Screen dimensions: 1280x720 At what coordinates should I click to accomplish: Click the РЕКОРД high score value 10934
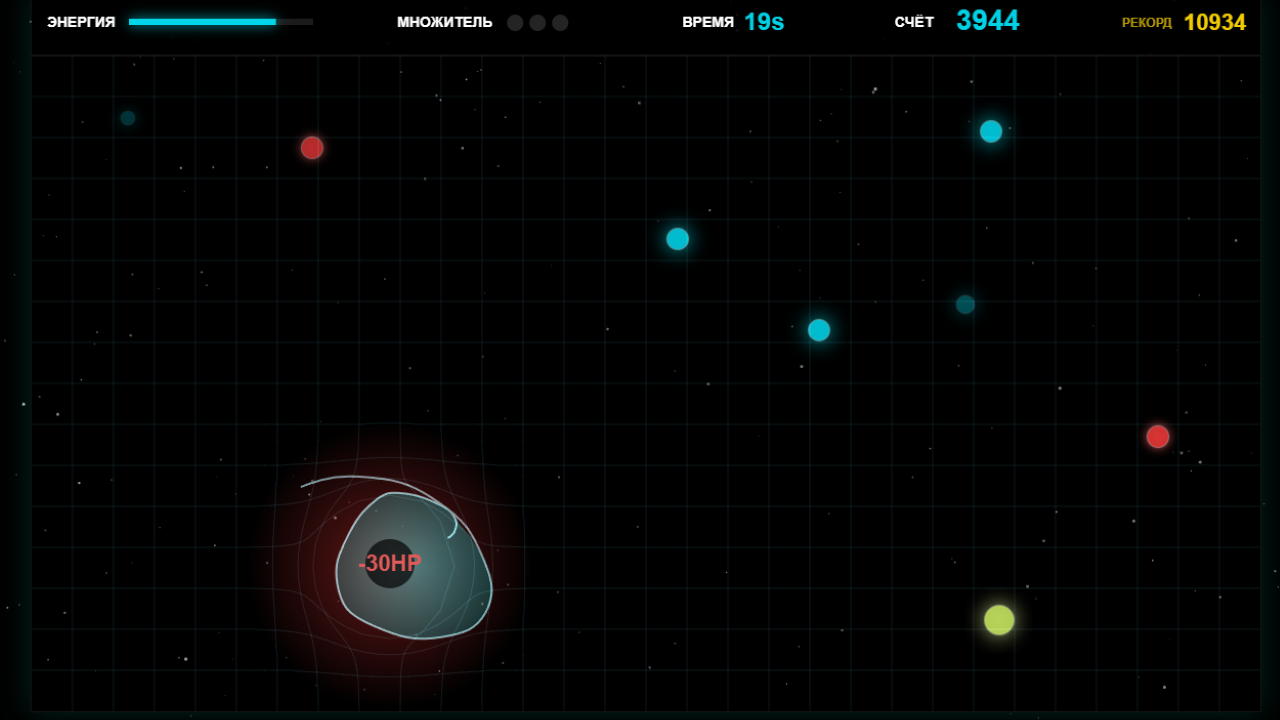coord(1214,21)
